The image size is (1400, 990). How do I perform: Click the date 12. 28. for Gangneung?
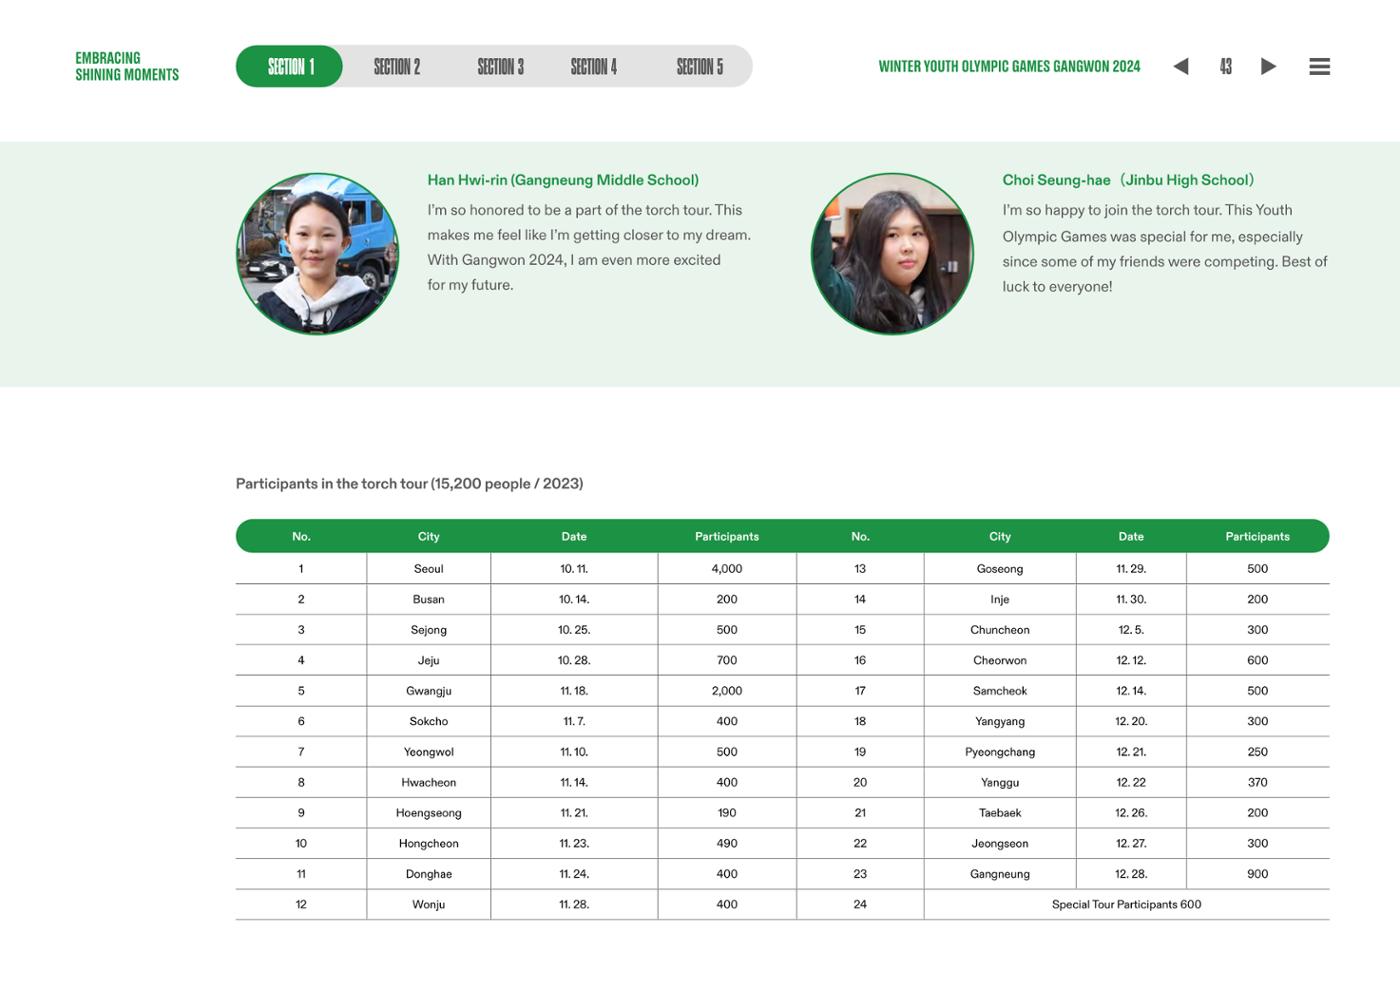coord(1131,873)
